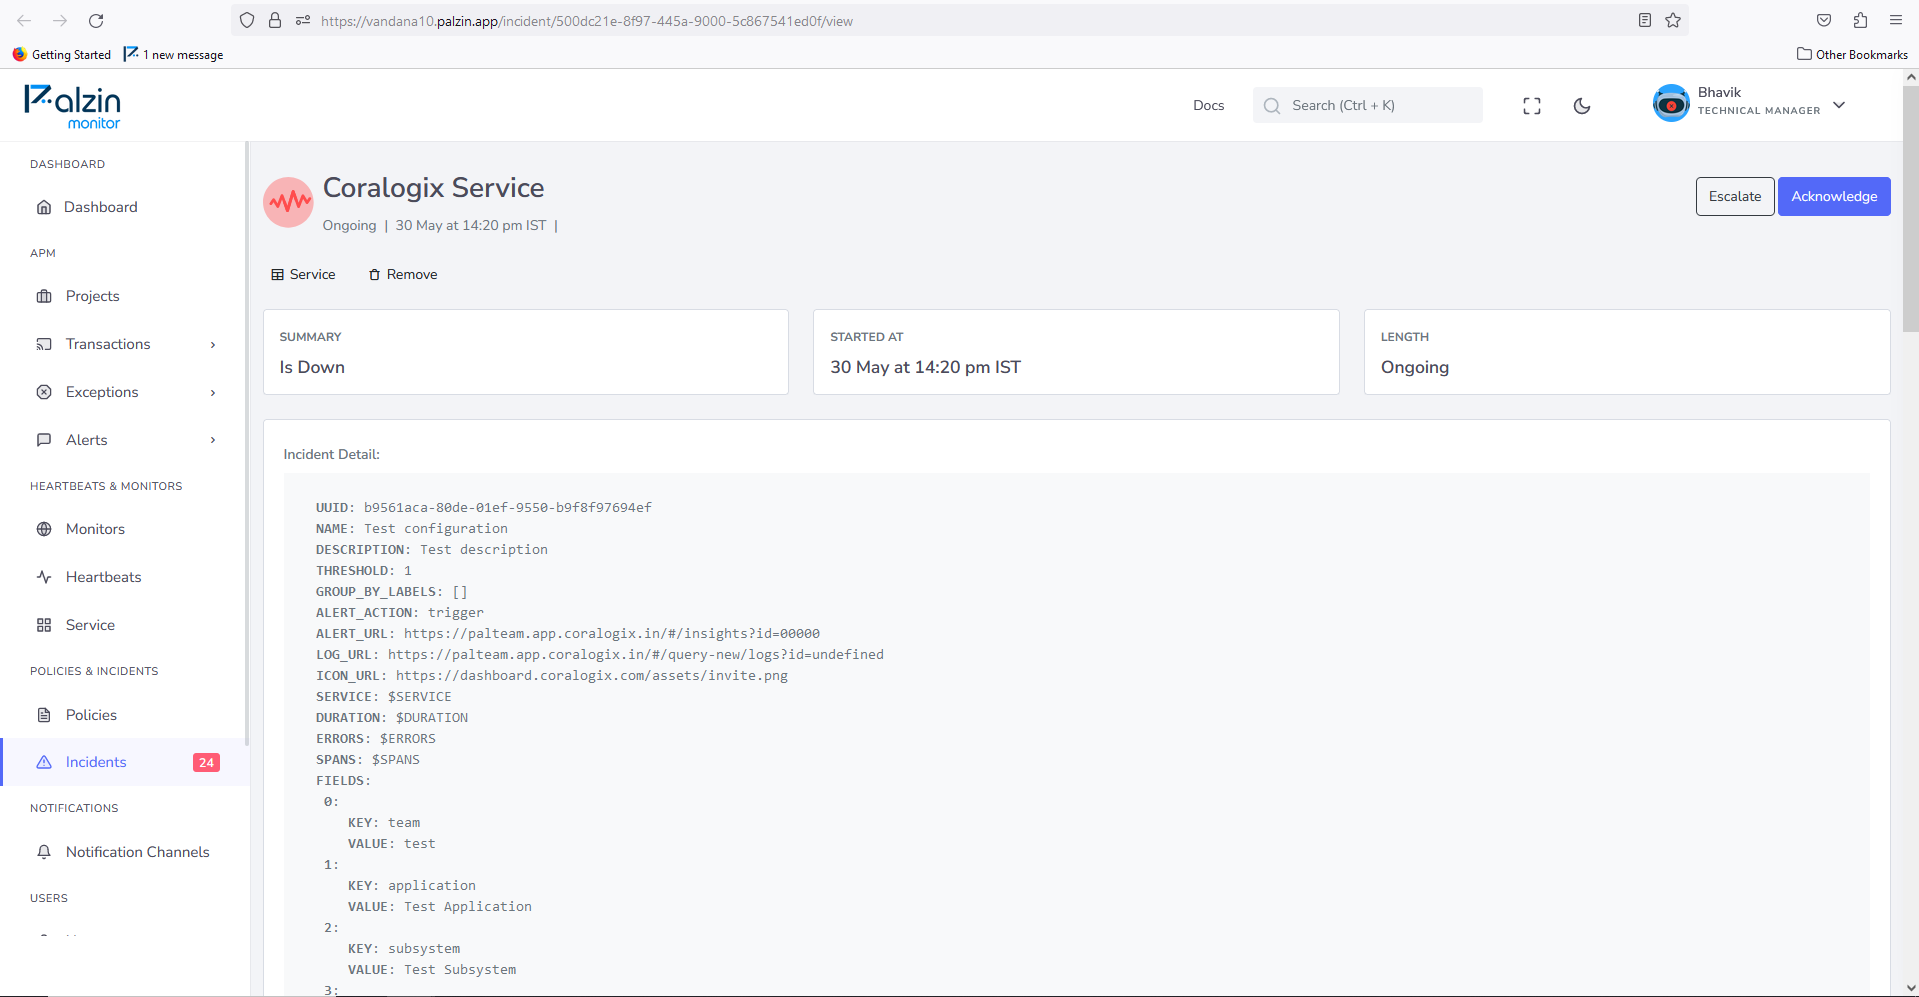
Task: Click the red incident pulse icon
Action: pos(288,203)
